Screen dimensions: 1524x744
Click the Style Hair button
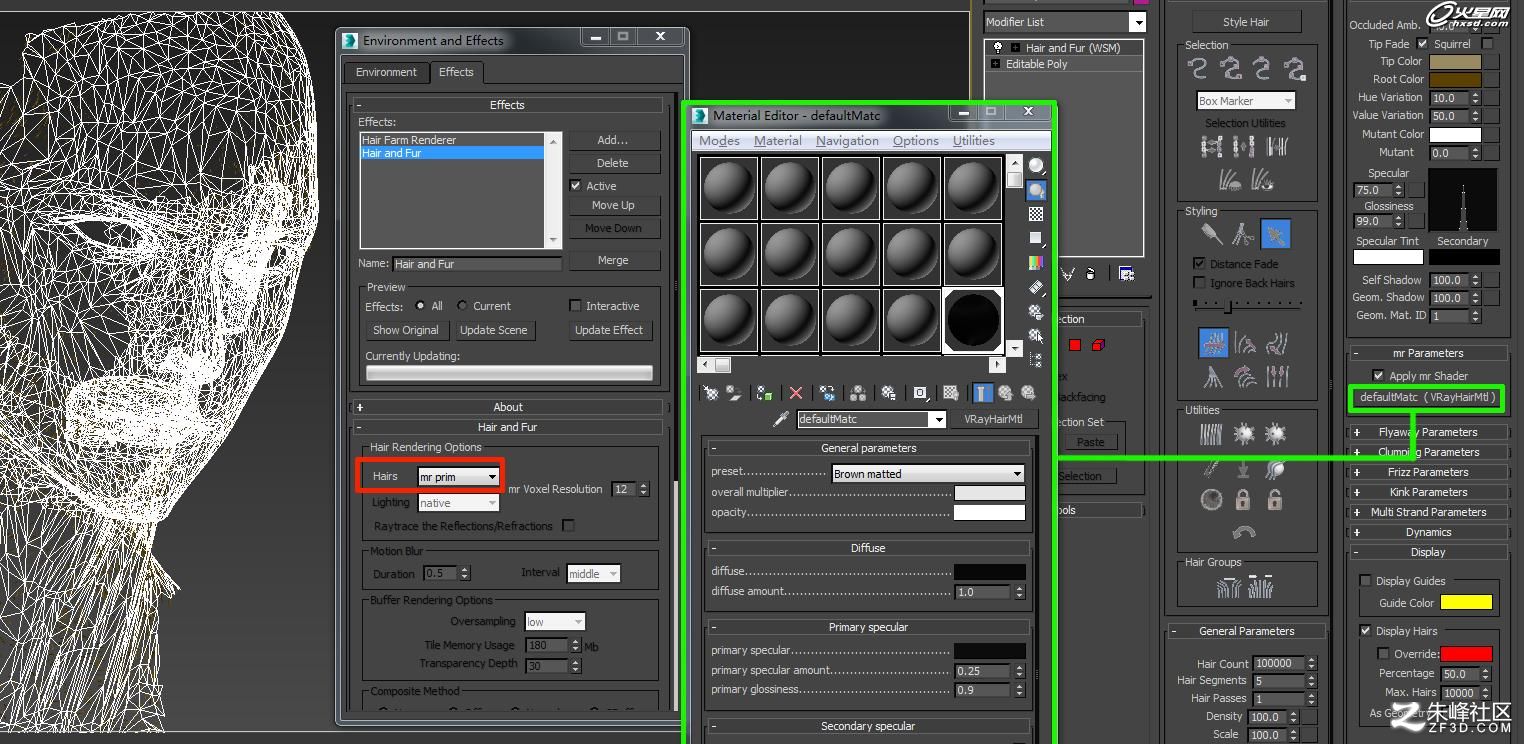tap(1246, 22)
